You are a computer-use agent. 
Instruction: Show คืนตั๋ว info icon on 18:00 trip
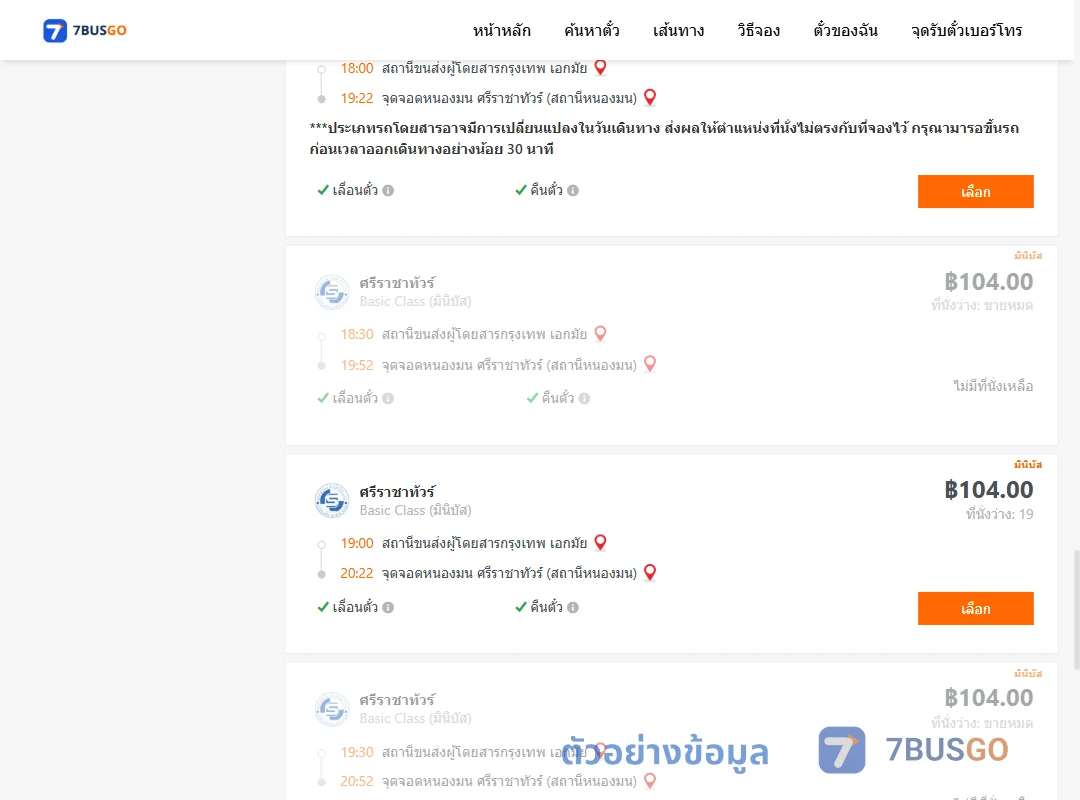click(573, 190)
